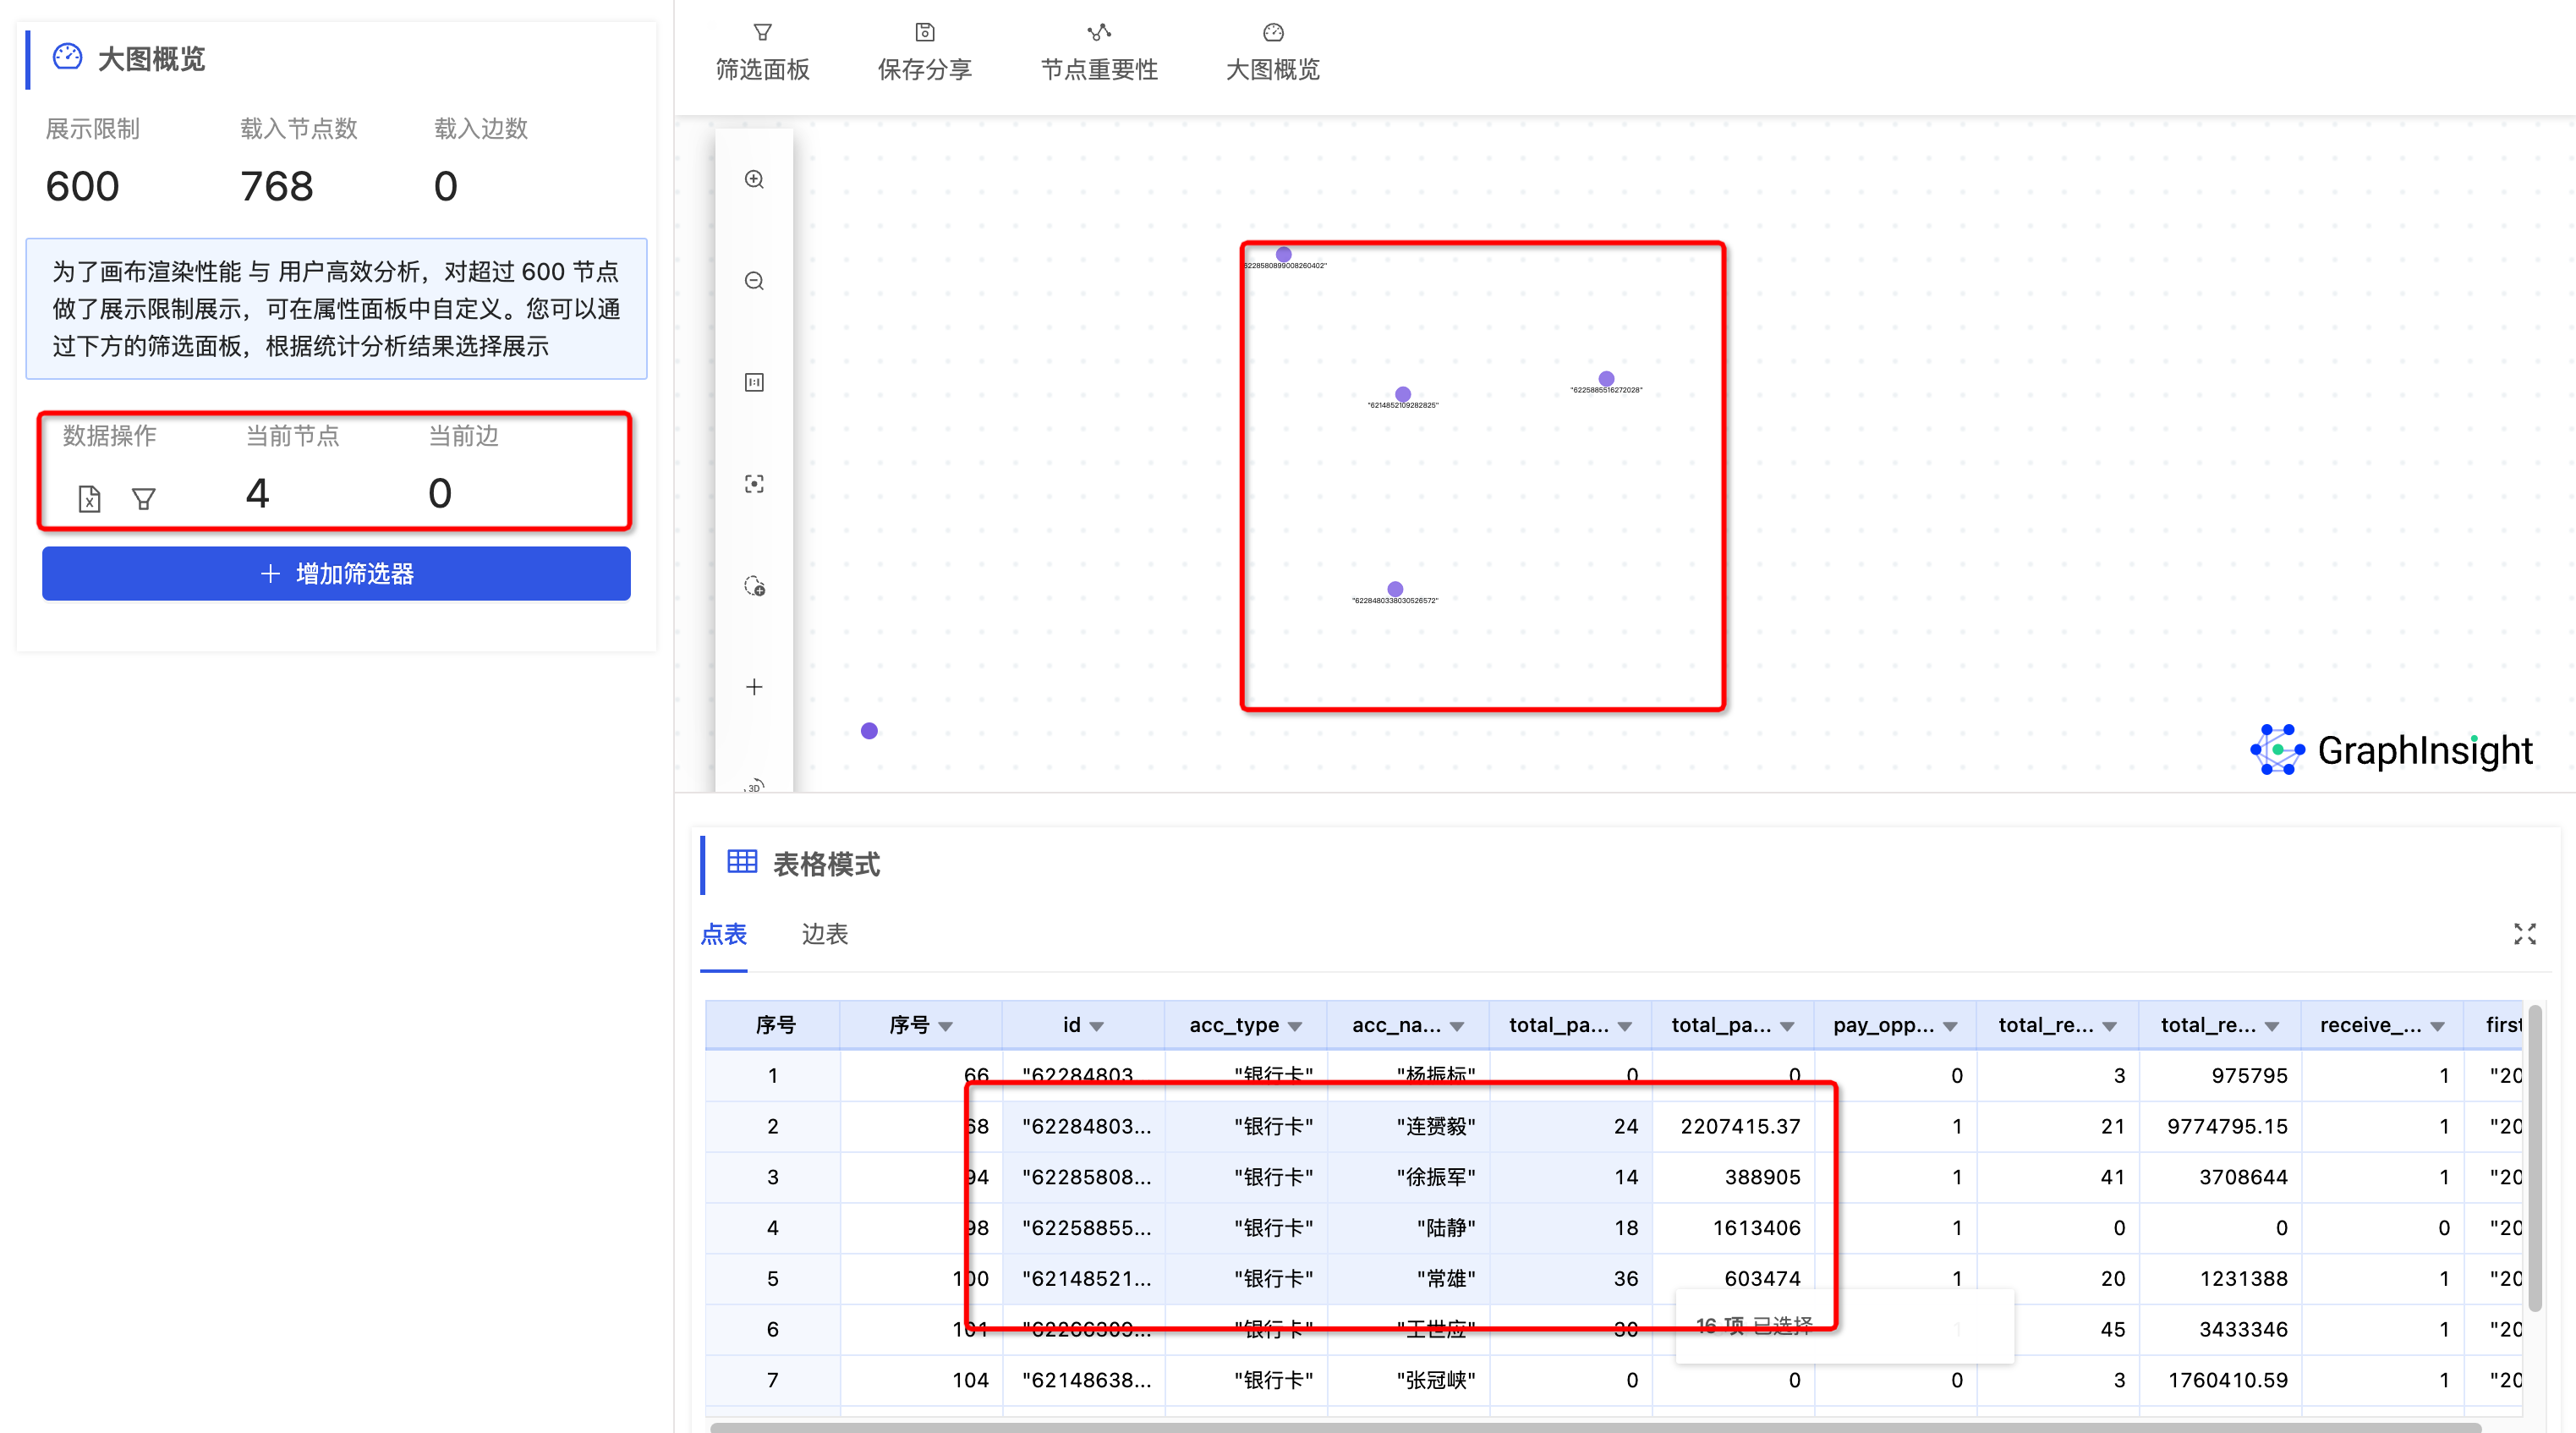Zoom in on the graph canvas
Image resolution: width=2576 pixels, height=1433 pixels.
(x=754, y=179)
